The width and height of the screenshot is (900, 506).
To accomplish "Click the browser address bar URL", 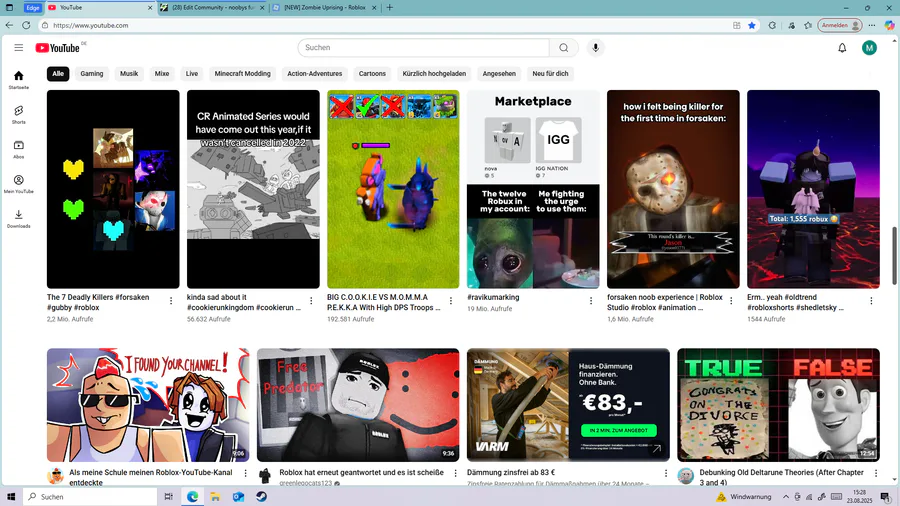I will (91, 25).
